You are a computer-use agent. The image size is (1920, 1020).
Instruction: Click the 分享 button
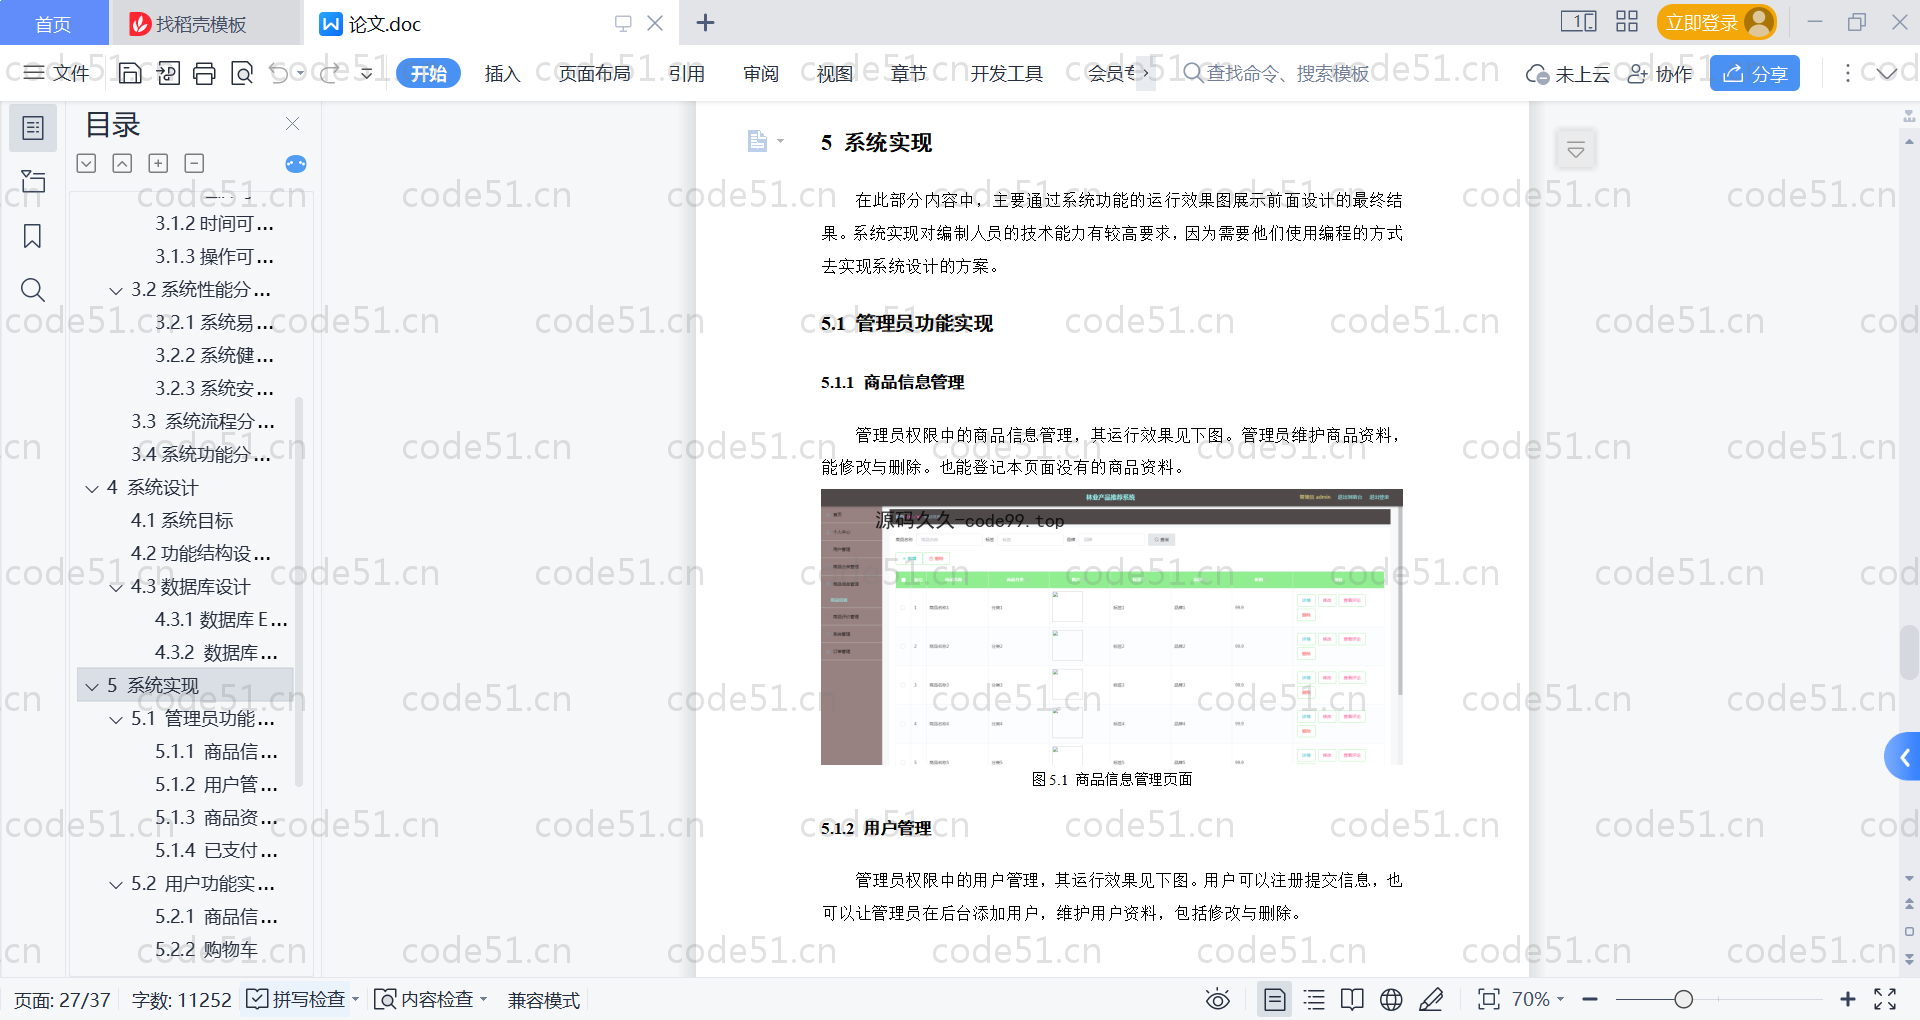point(1755,73)
